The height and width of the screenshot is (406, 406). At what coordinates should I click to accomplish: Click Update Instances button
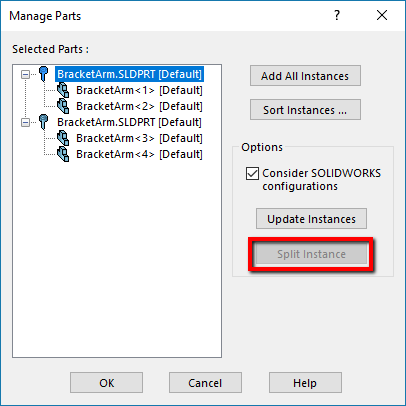(x=311, y=219)
